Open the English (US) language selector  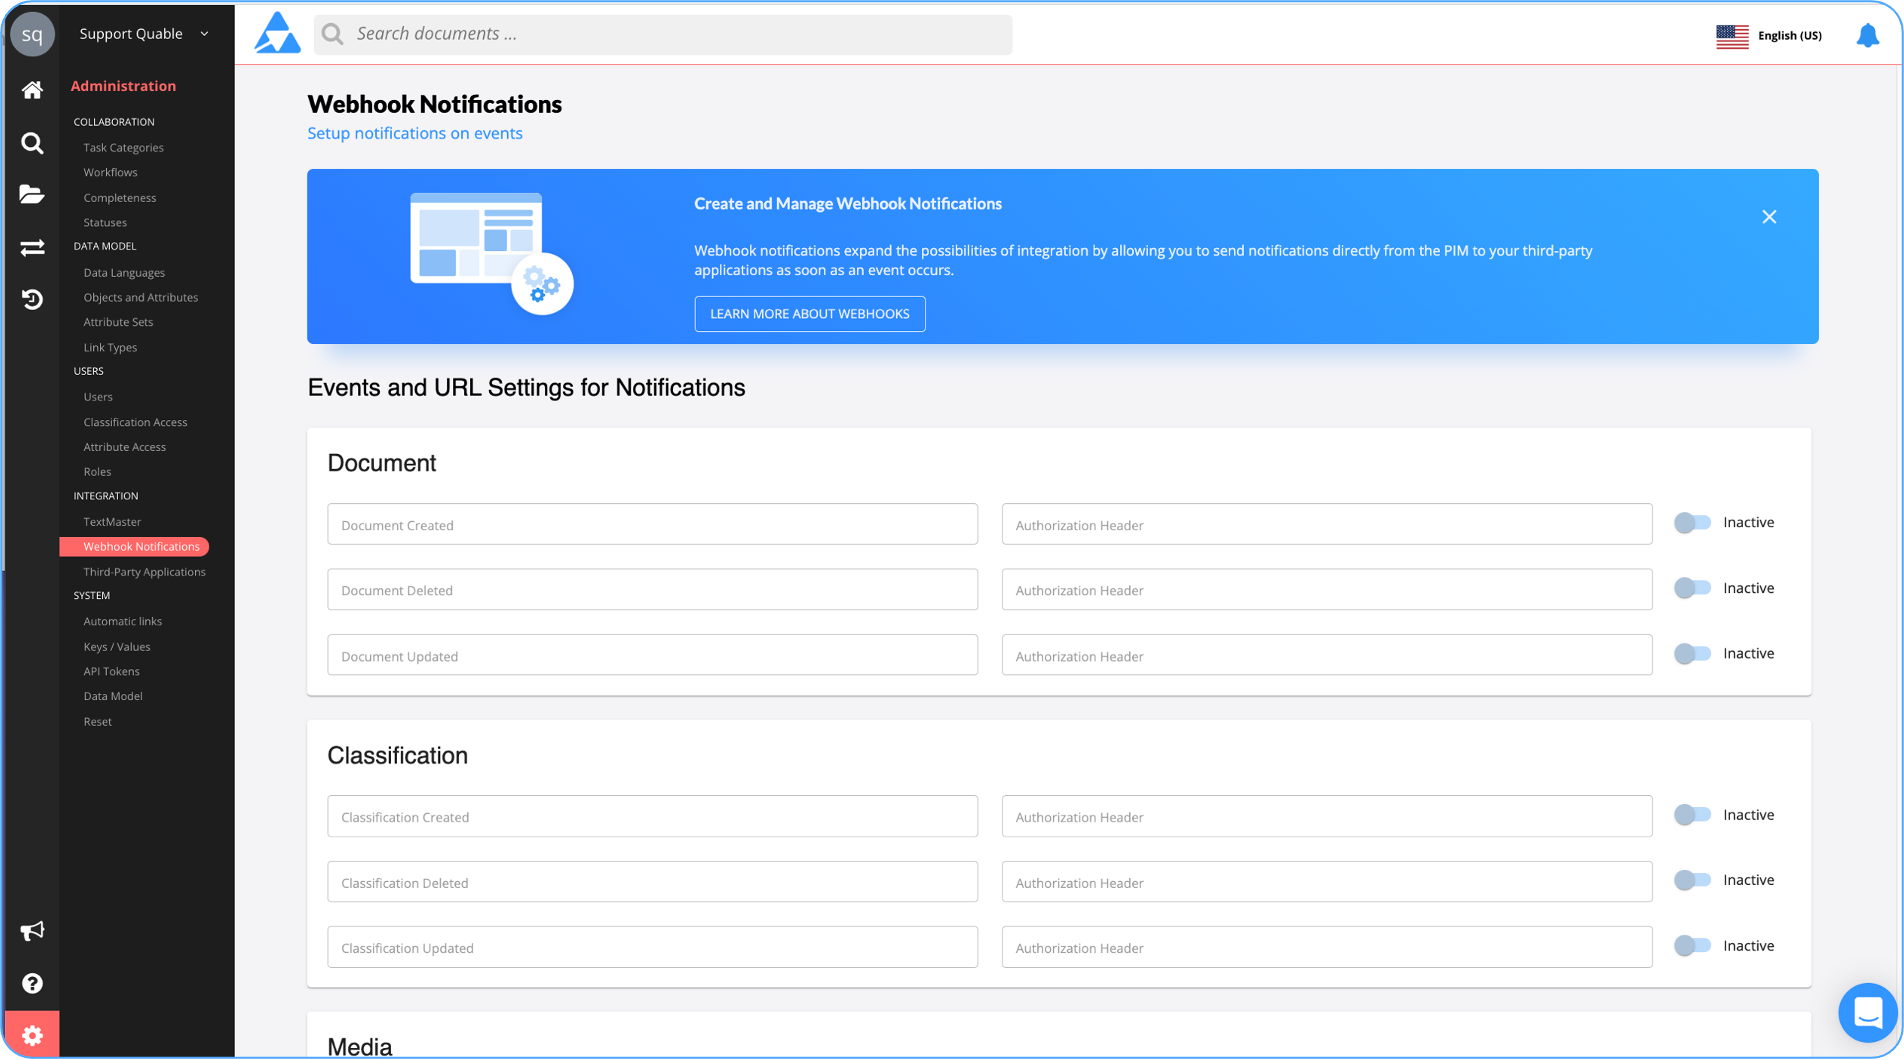(x=1768, y=35)
